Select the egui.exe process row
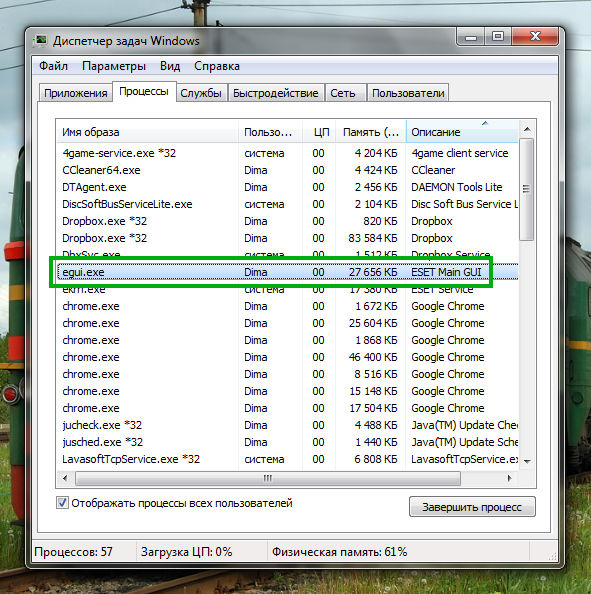Image resolution: width=591 pixels, height=594 pixels. coord(287,272)
